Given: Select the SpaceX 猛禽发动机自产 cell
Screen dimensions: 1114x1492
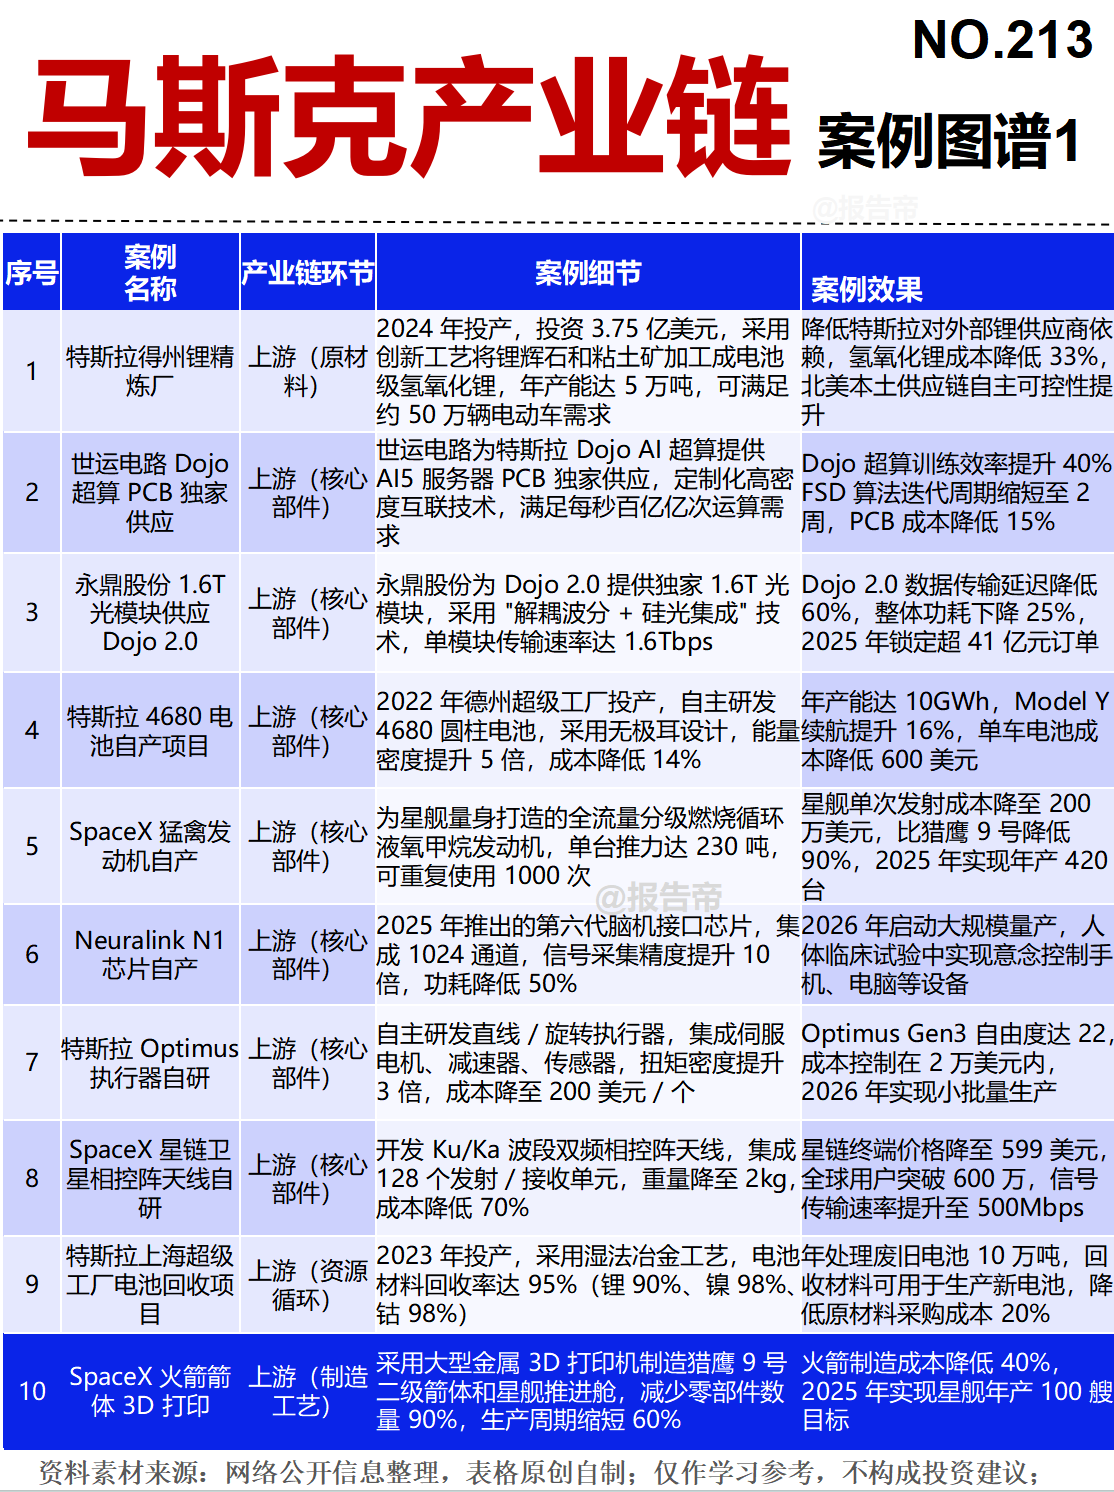Looking at the screenshot, I should pyautogui.click(x=150, y=846).
